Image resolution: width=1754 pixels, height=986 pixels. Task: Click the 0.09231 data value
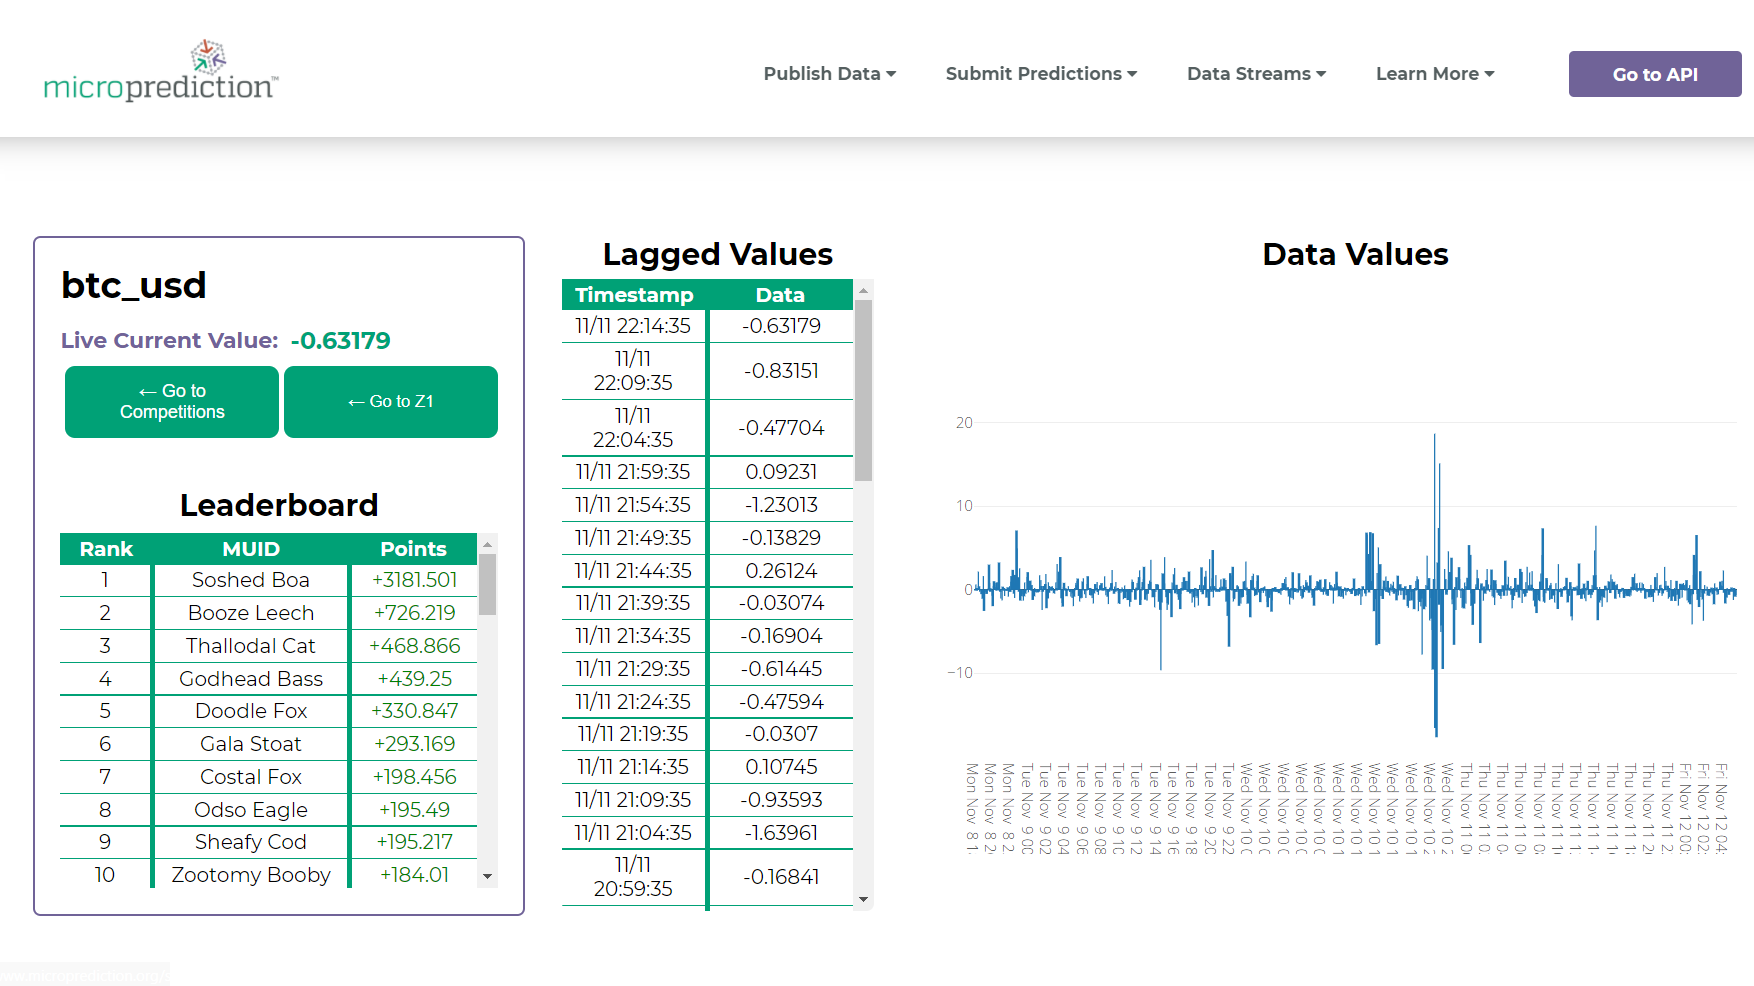[781, 472]
